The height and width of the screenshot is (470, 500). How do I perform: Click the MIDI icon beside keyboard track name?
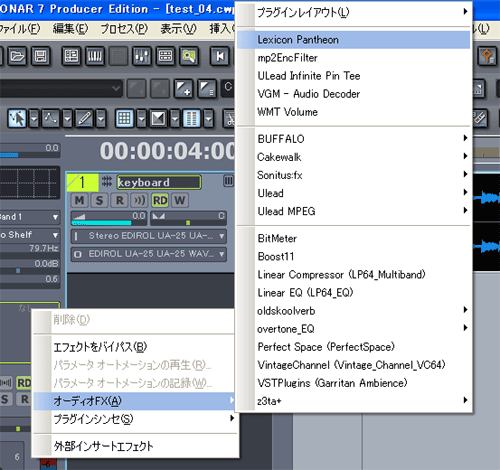[107, 181]
